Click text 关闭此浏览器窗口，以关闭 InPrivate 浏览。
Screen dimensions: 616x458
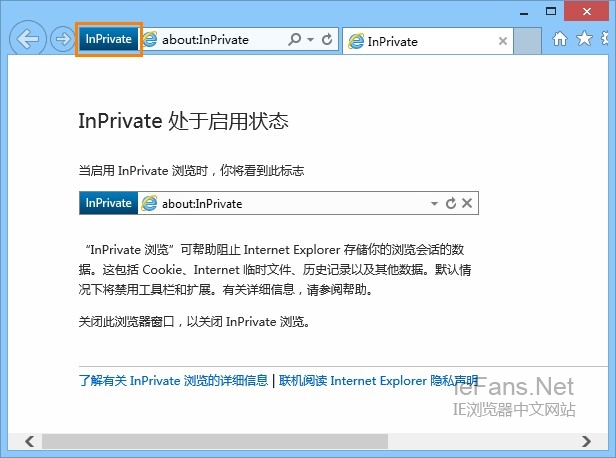tap(194, 322)
